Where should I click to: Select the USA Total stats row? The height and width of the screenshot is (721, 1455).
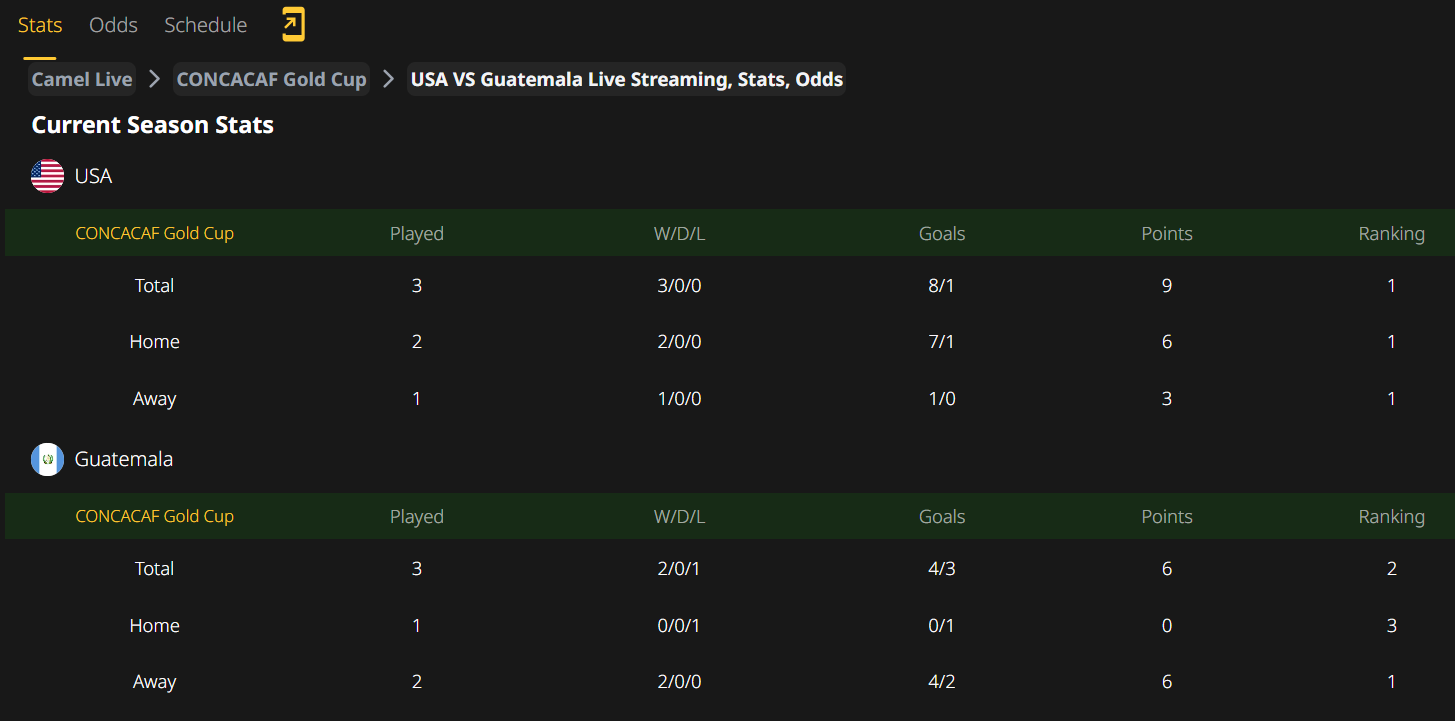[x=730, y=285]
